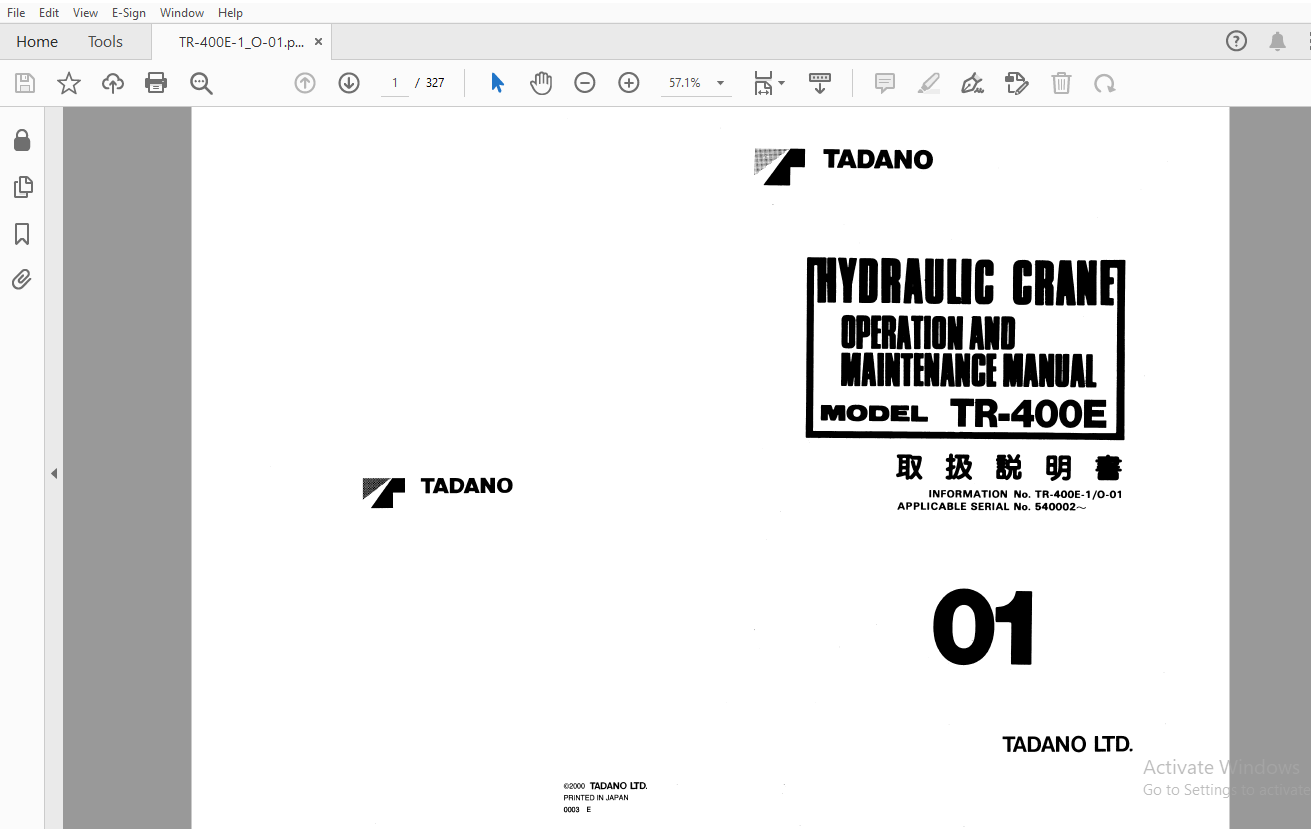Image resolution: width=1311 pixels, height=829 pixels.
Task: Open the 57.1% zoom level dropdown
Action: click(x=697, y=83)
